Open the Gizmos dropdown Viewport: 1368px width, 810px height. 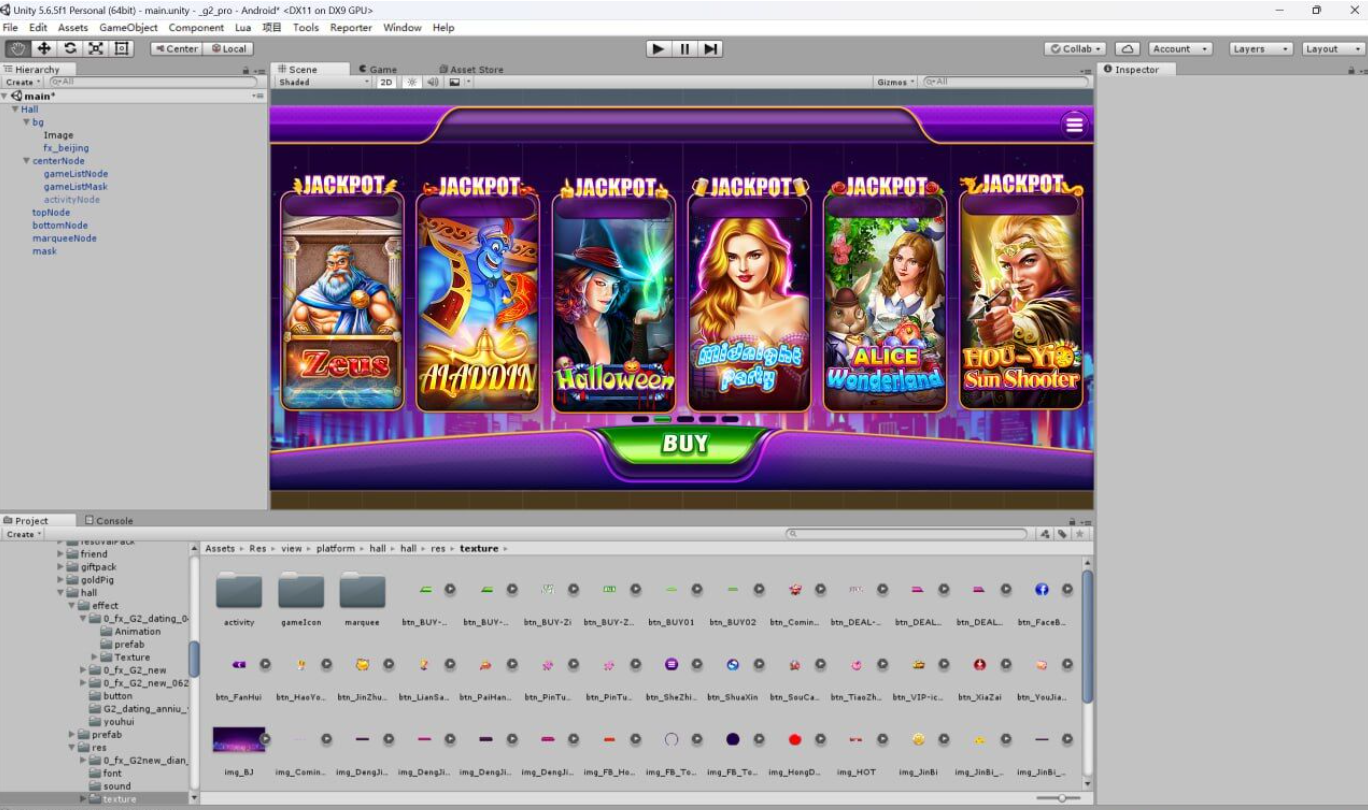(895, 82)
